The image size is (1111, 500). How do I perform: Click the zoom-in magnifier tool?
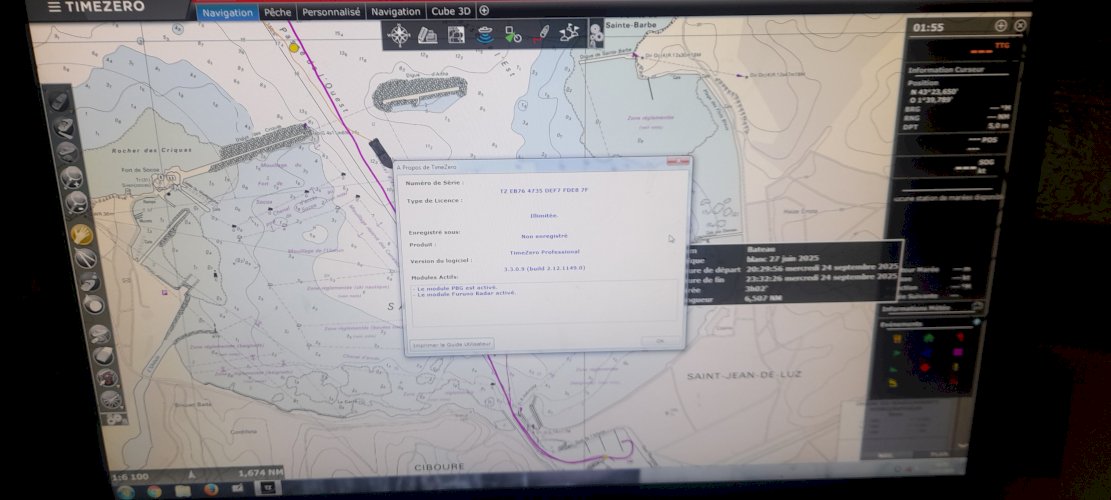point(72,177)
